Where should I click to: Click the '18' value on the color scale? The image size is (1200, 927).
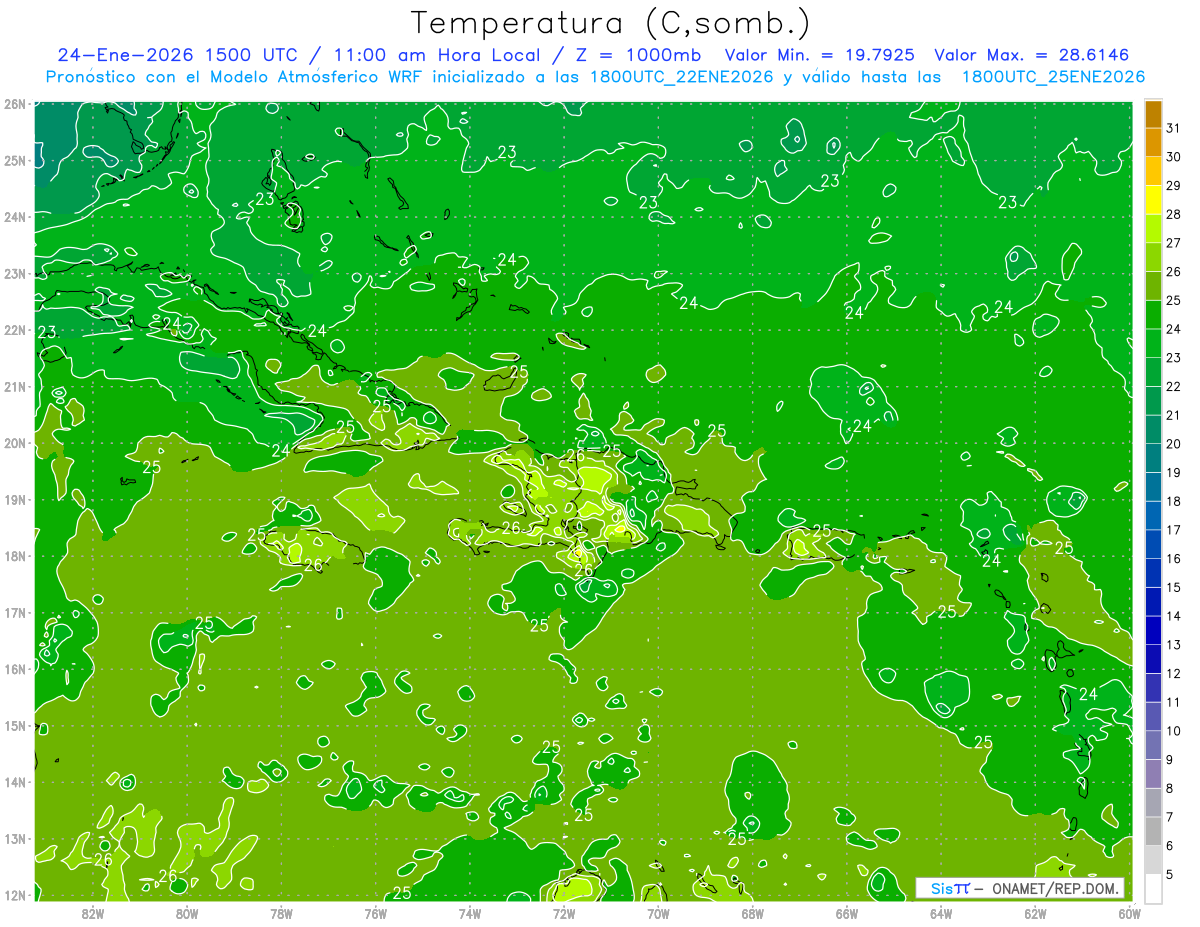(x=1173, y=501)
